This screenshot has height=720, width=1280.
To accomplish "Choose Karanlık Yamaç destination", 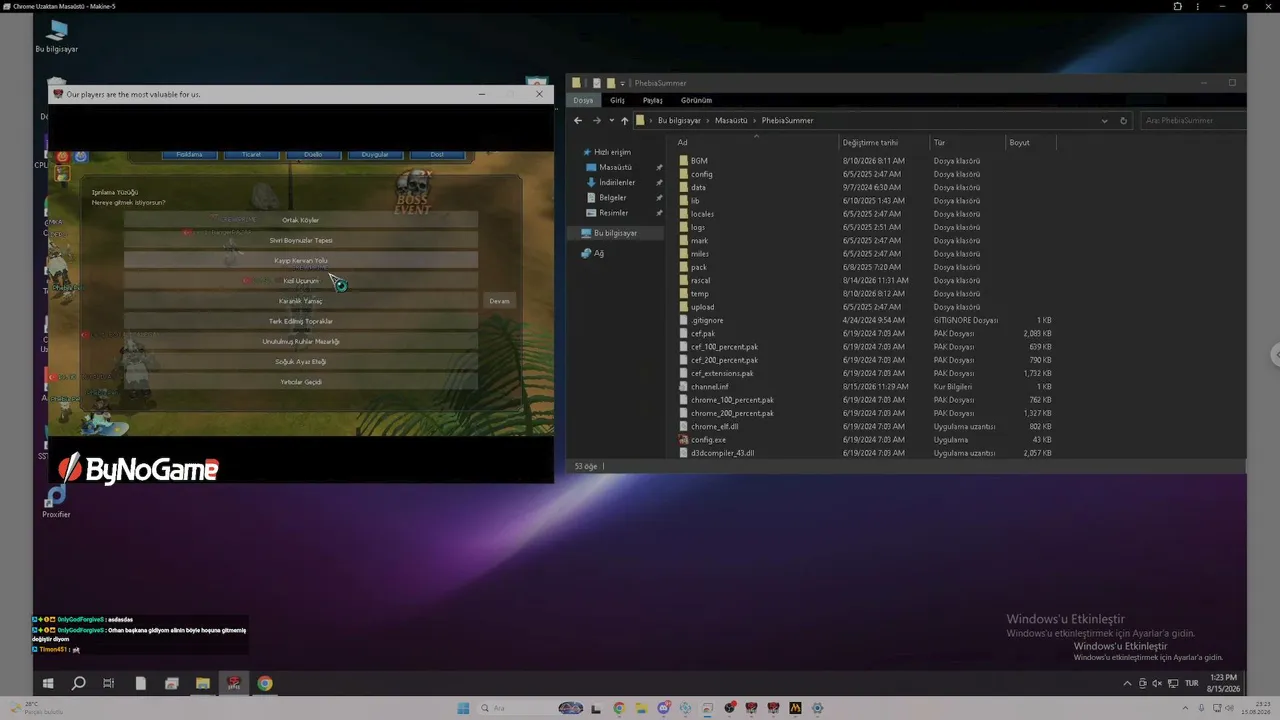I will tap(301, 301).
